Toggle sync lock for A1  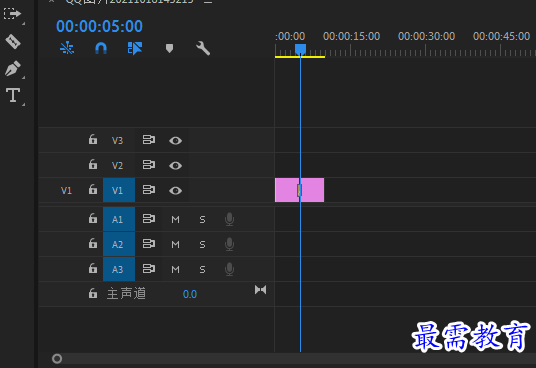[x=149, y=218]
